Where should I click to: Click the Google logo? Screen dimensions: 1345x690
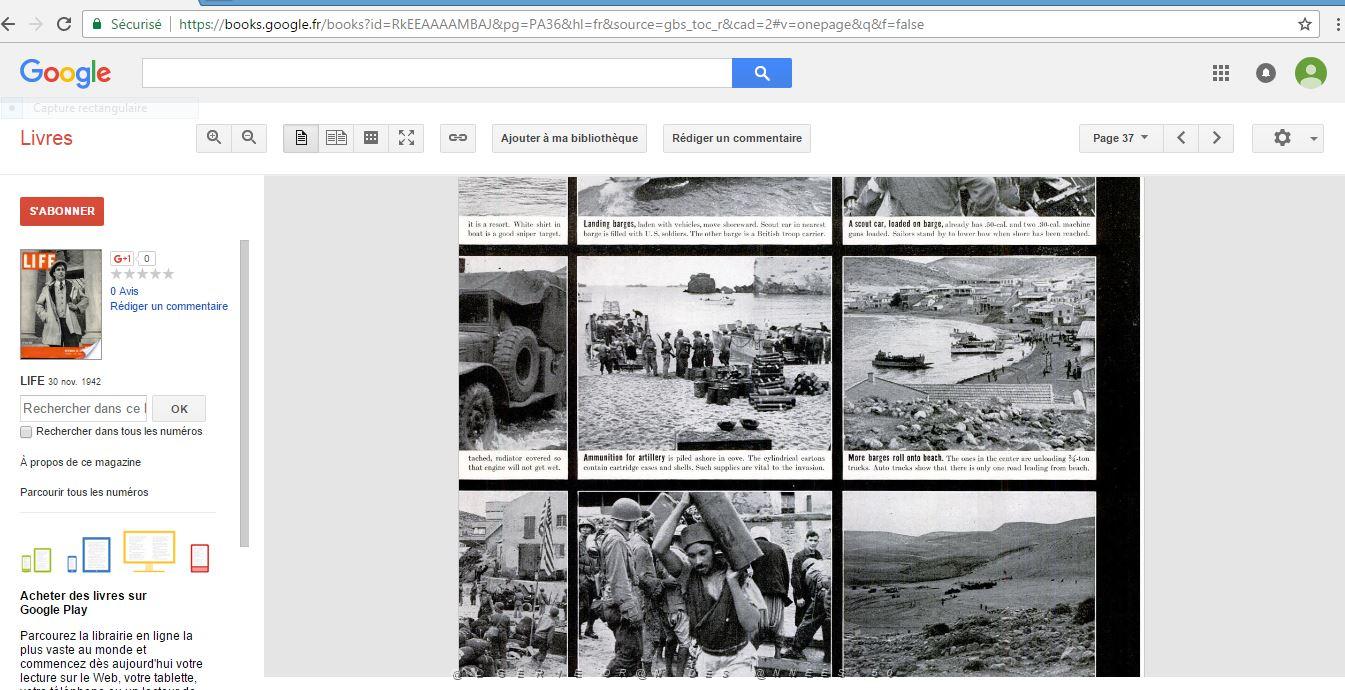coord(65,73)
